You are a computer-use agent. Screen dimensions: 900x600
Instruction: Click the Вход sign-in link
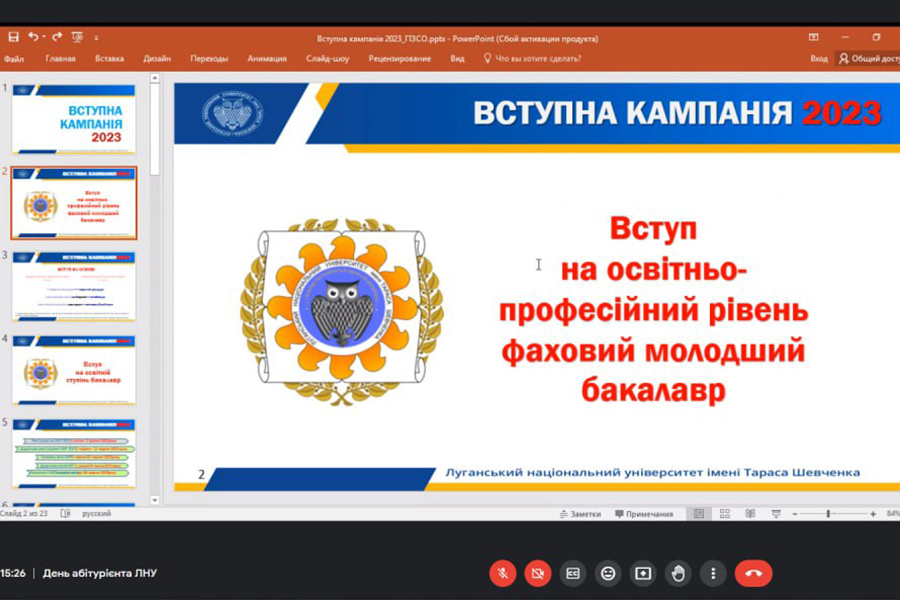pos(819,59)
